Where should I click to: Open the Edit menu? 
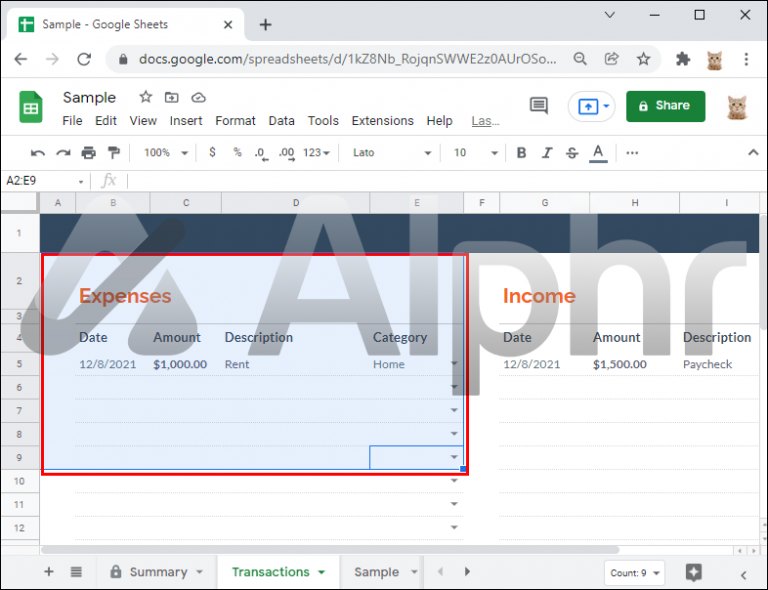coord(106,121)
